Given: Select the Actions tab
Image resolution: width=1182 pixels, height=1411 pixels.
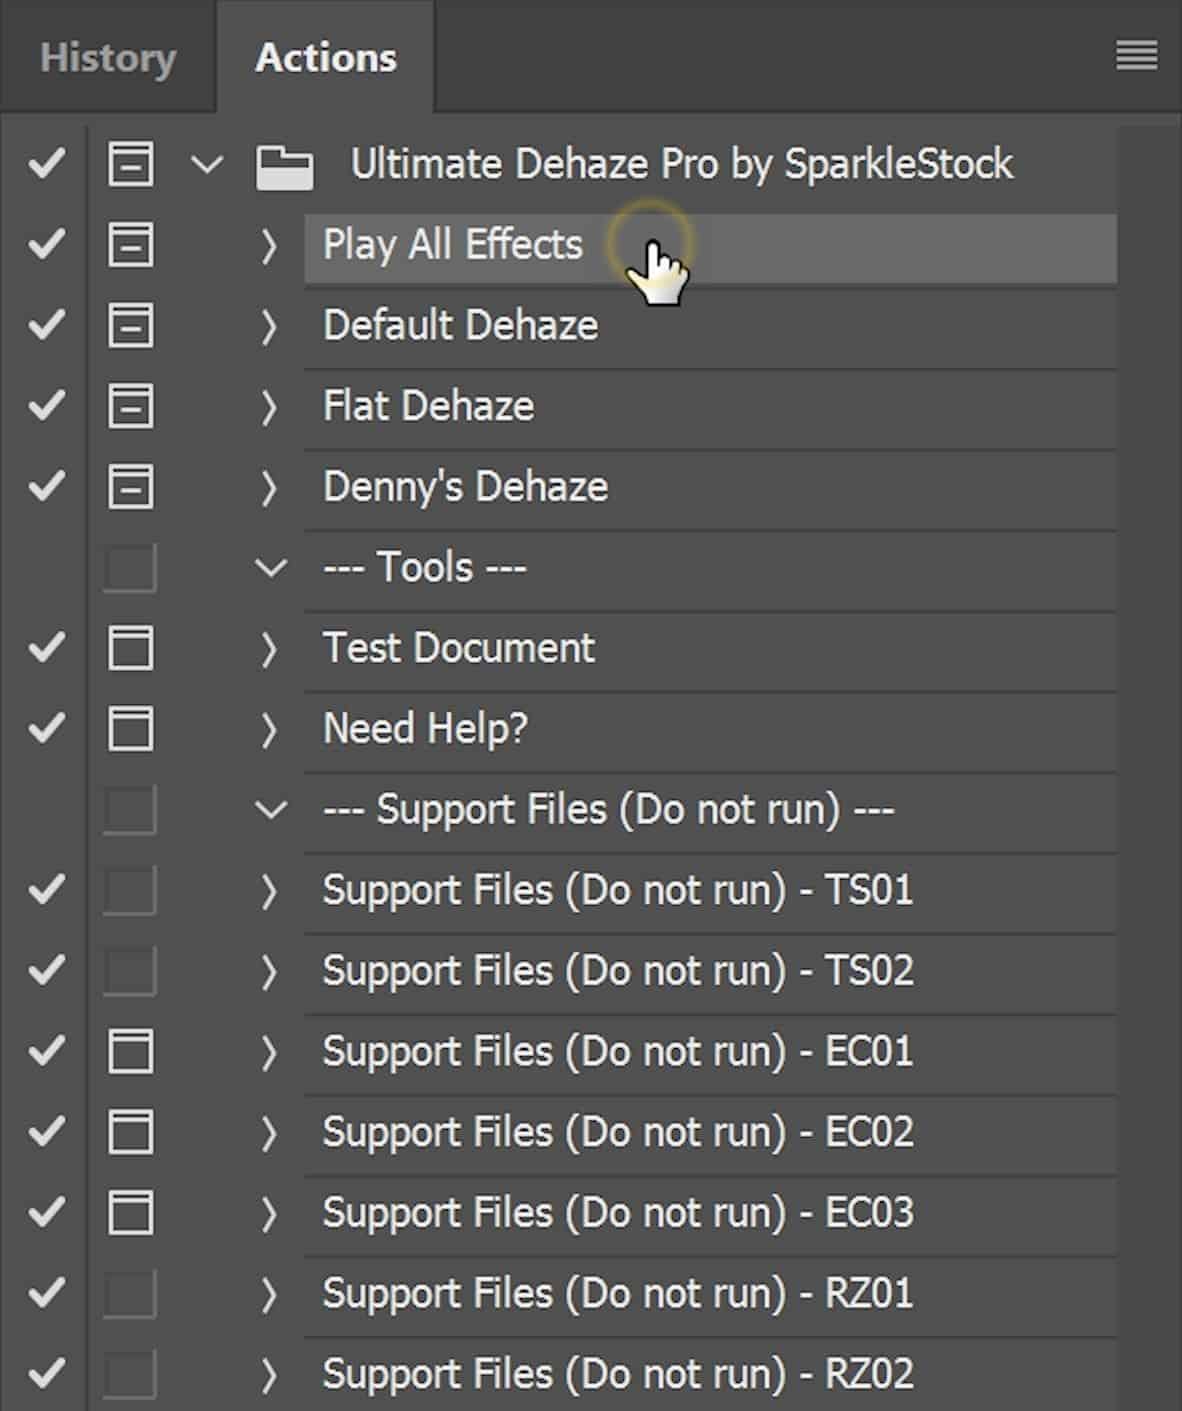Looking at the screenshot, I should pyautogui.click(x=326, y=58).
